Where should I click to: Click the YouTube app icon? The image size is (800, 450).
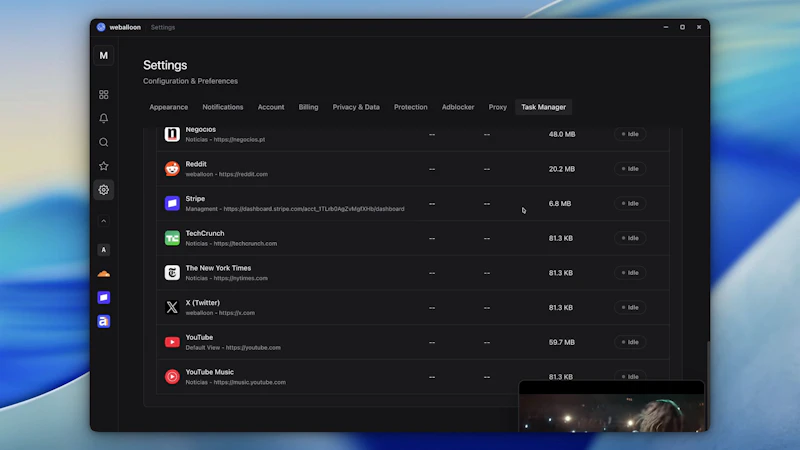pos(172,342)
